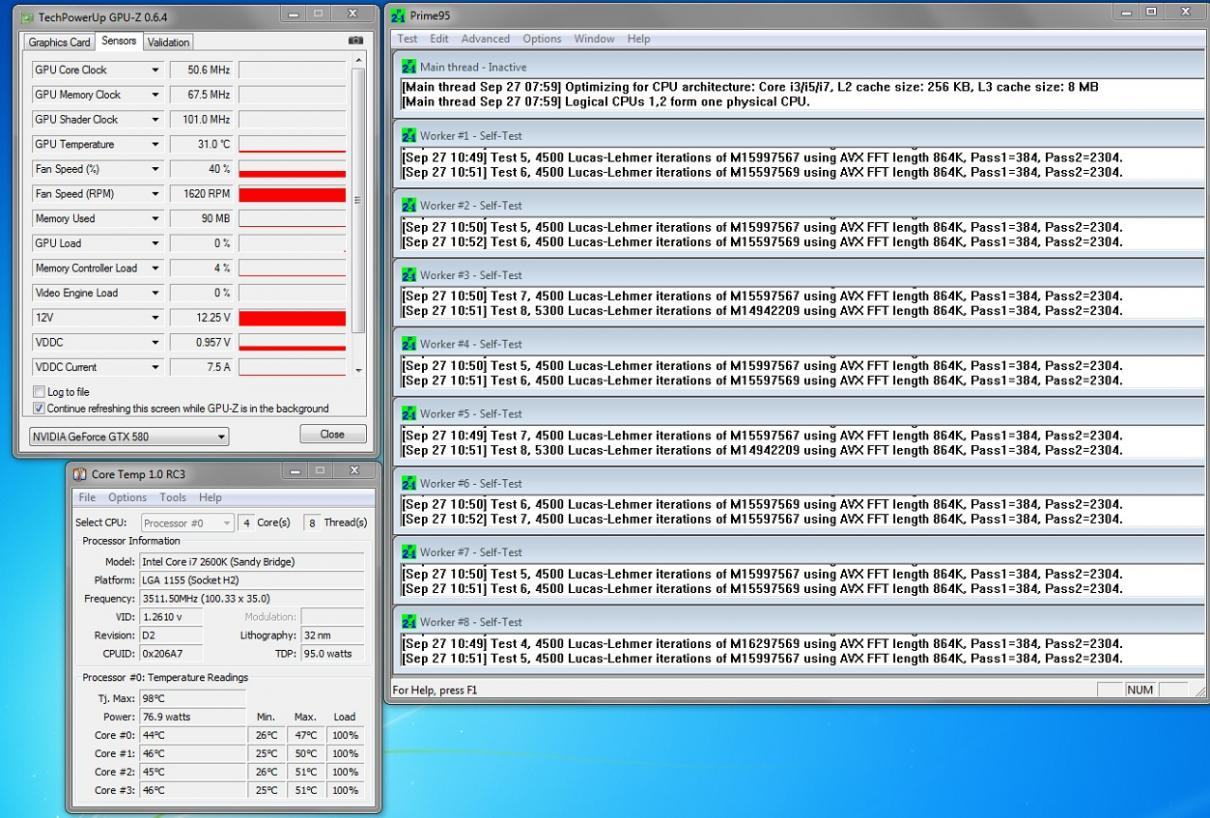1210x818 pixels.
Task: Click the Power 76.9 watts field
Action: (x=191, y=716)
